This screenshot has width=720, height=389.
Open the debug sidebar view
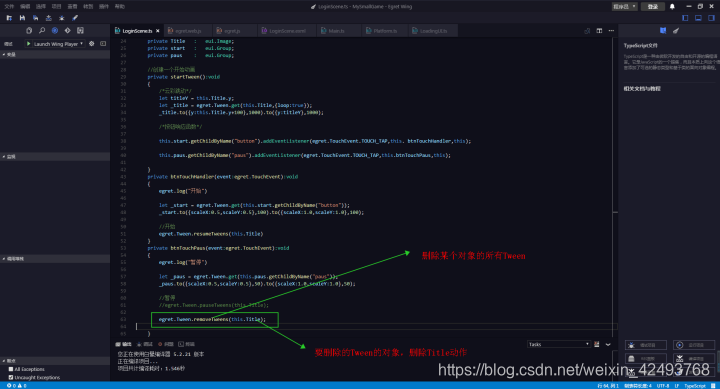coord(55,30)
